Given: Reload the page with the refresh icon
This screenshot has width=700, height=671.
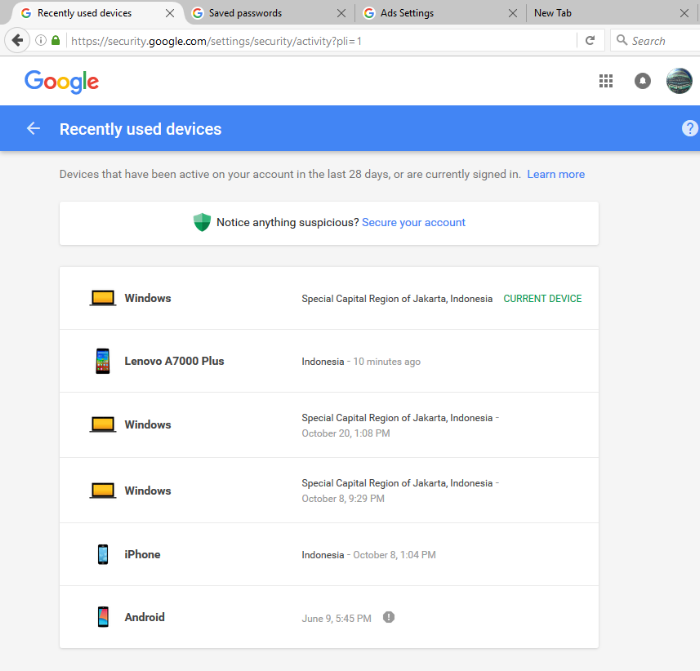Looking at the screenshot, I should (590, 41).
